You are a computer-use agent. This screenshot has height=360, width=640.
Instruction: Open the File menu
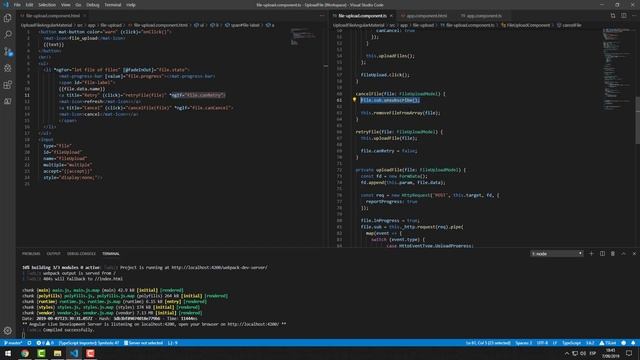17,5
